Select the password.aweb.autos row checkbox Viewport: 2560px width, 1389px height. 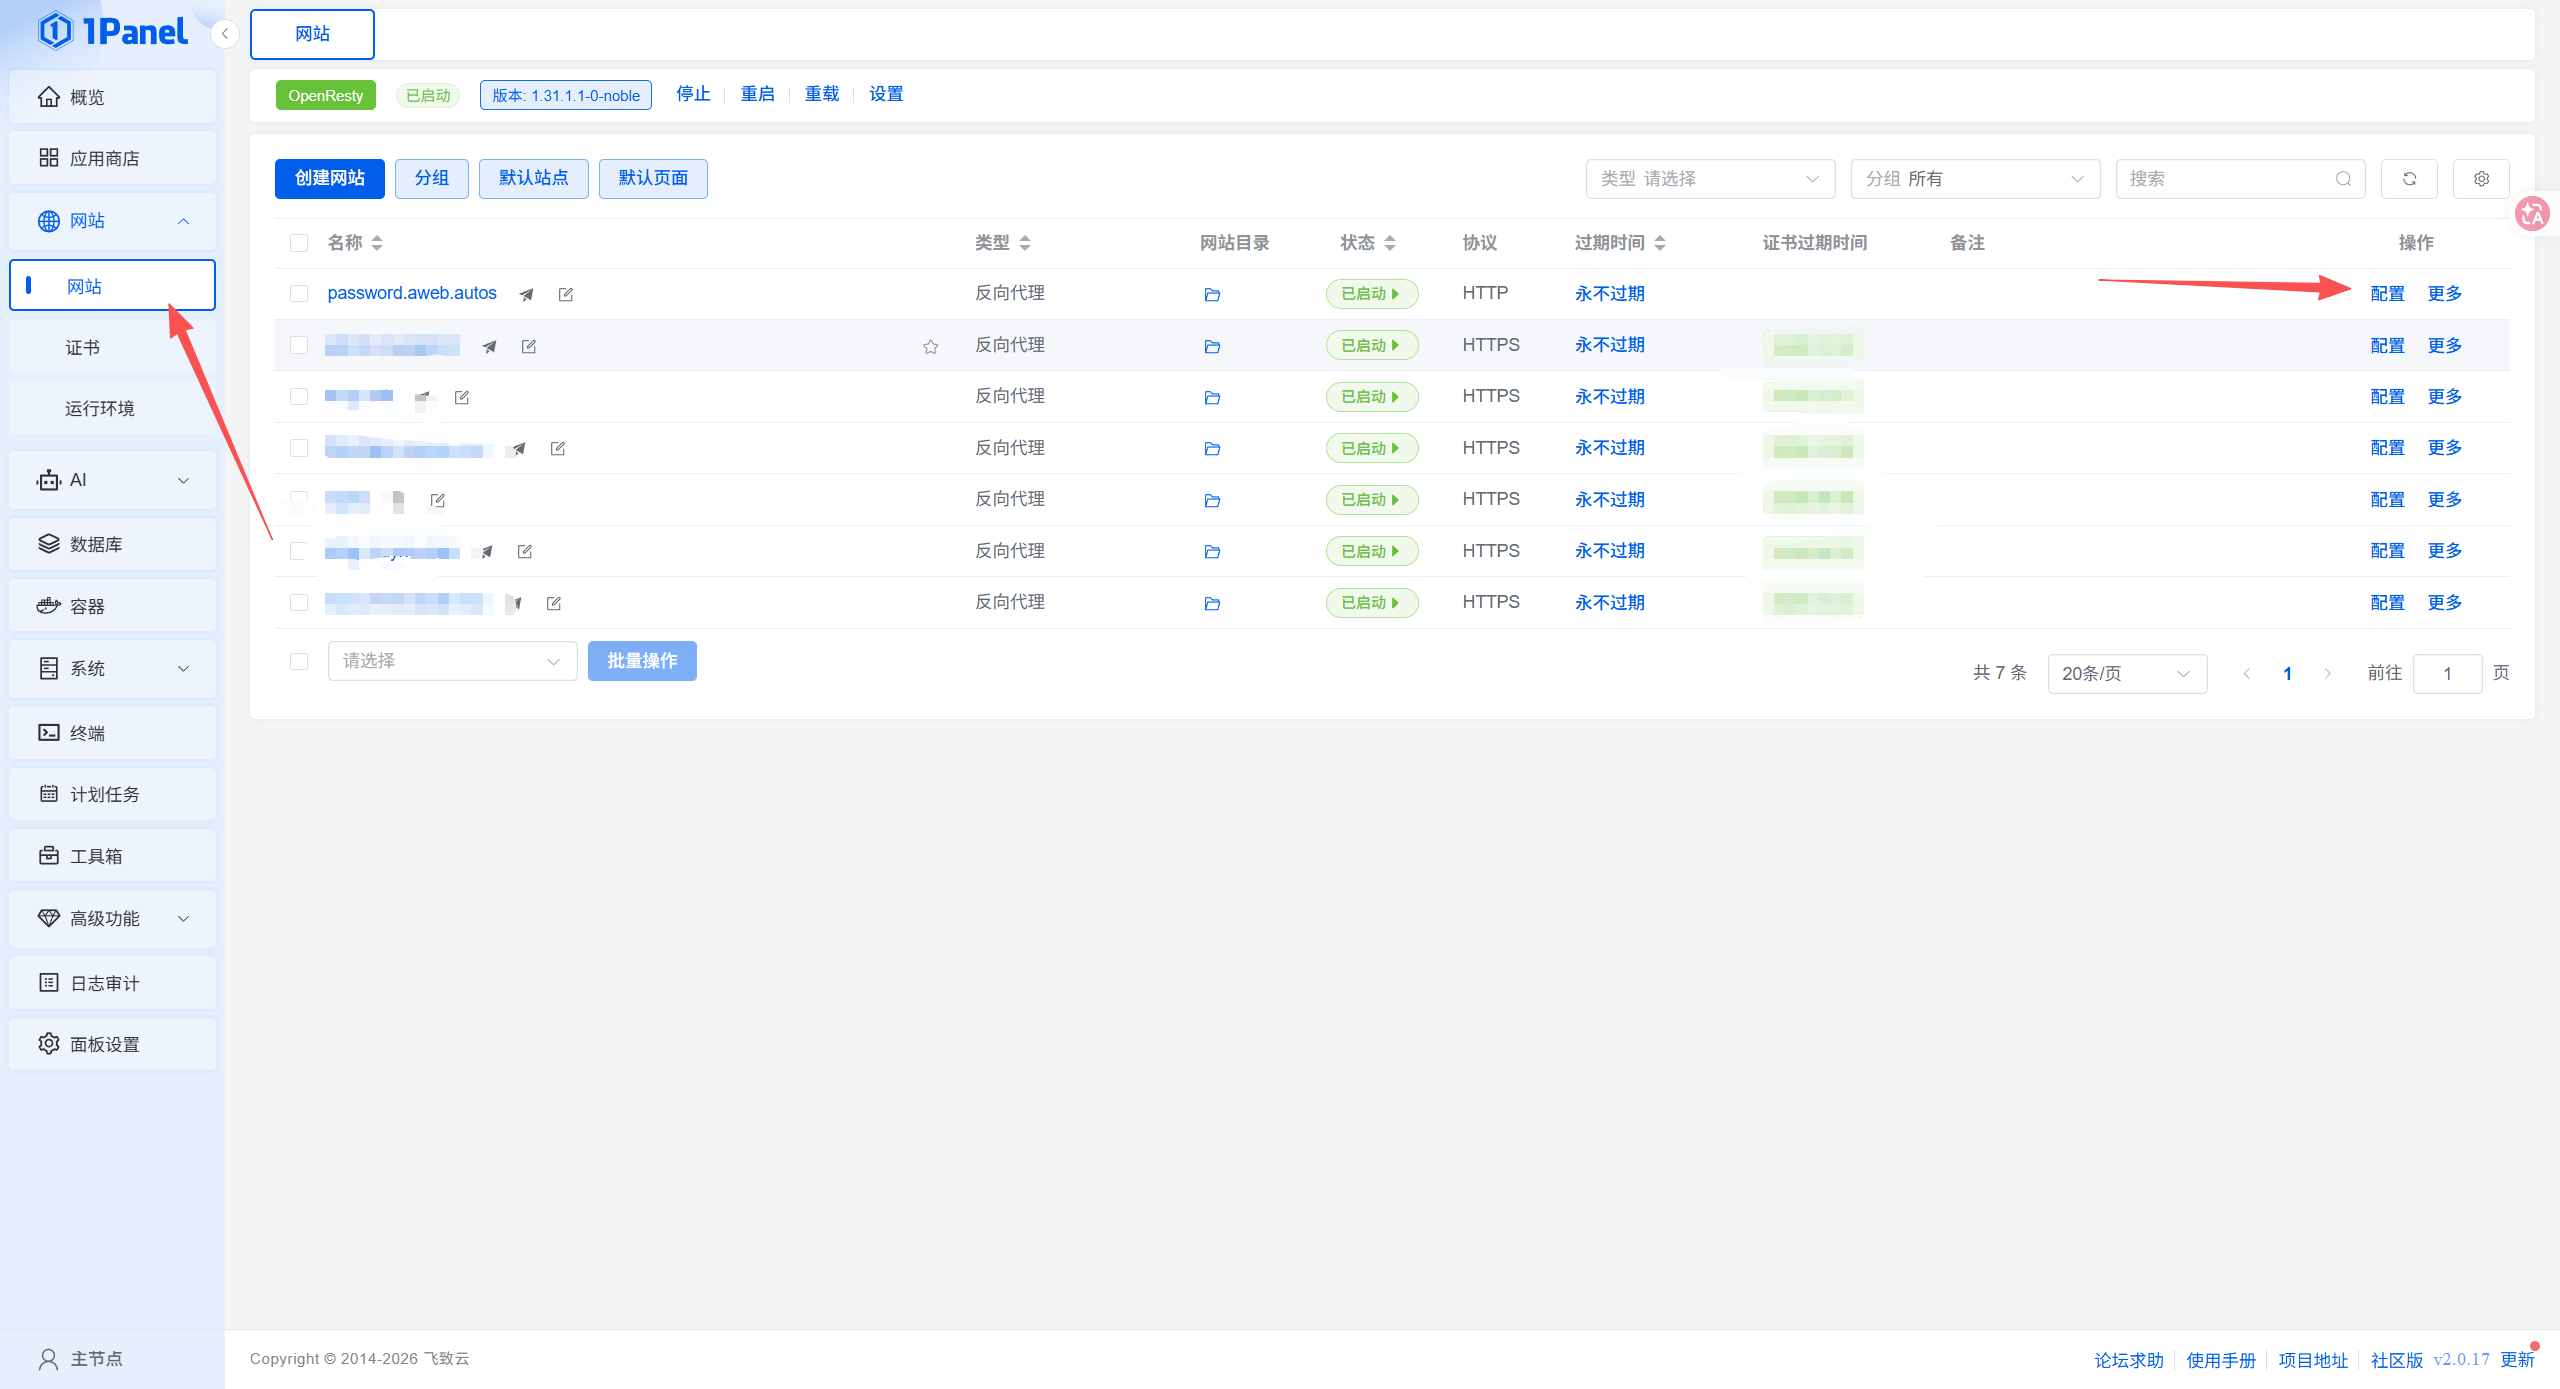tap(298, 293)
